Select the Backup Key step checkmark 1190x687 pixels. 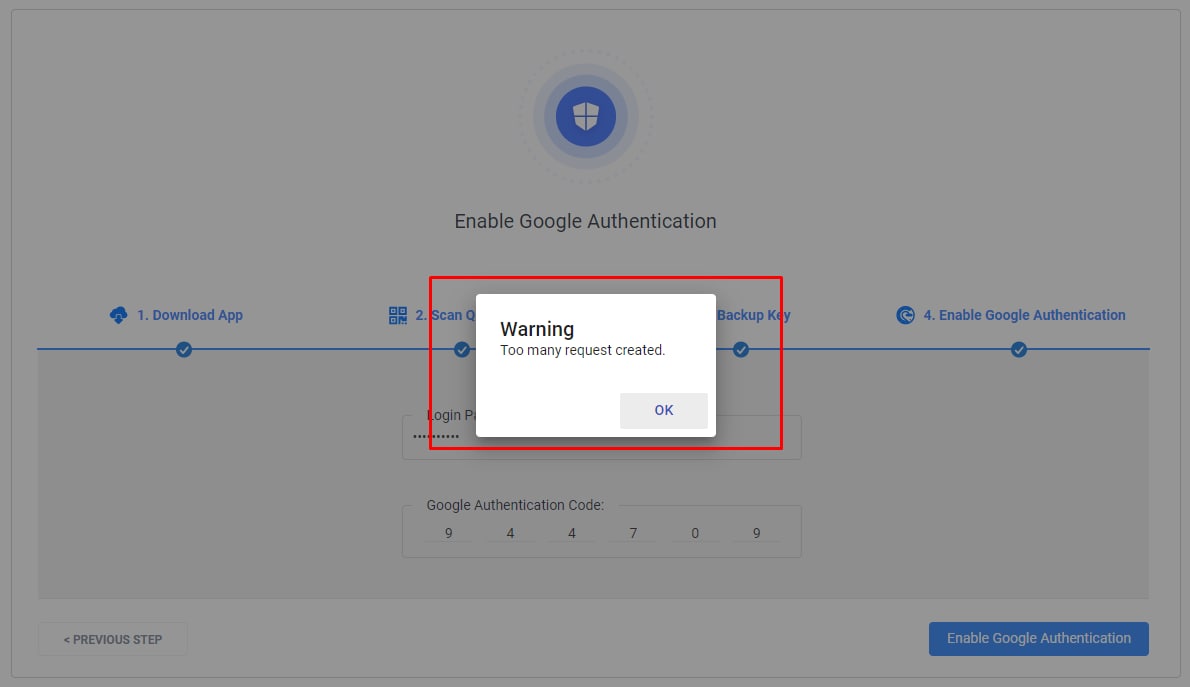click(741, 349)
